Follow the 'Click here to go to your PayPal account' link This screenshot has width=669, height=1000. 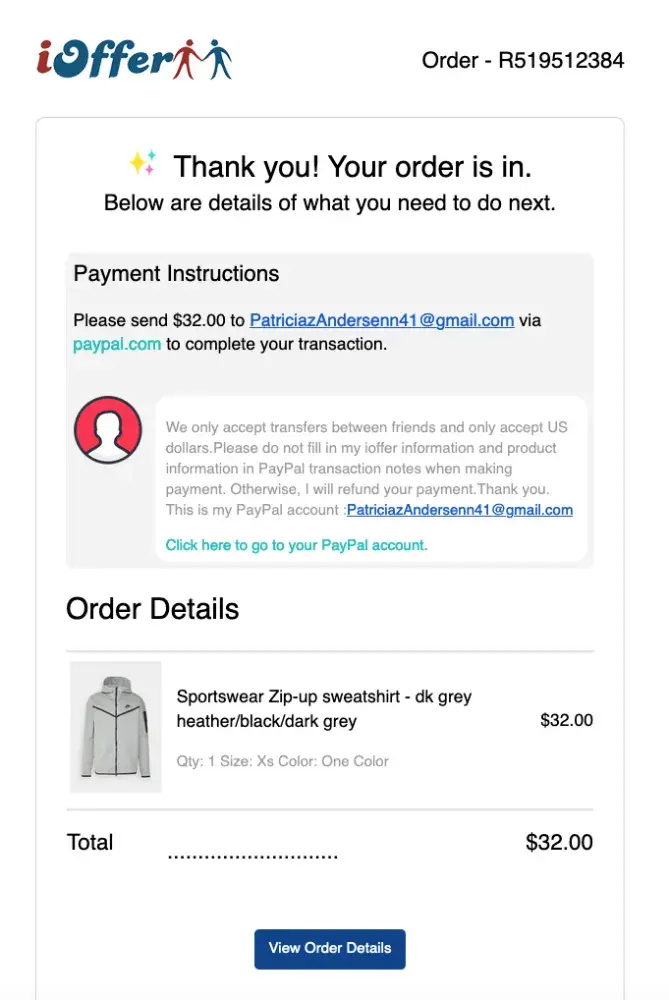[296, 545]
